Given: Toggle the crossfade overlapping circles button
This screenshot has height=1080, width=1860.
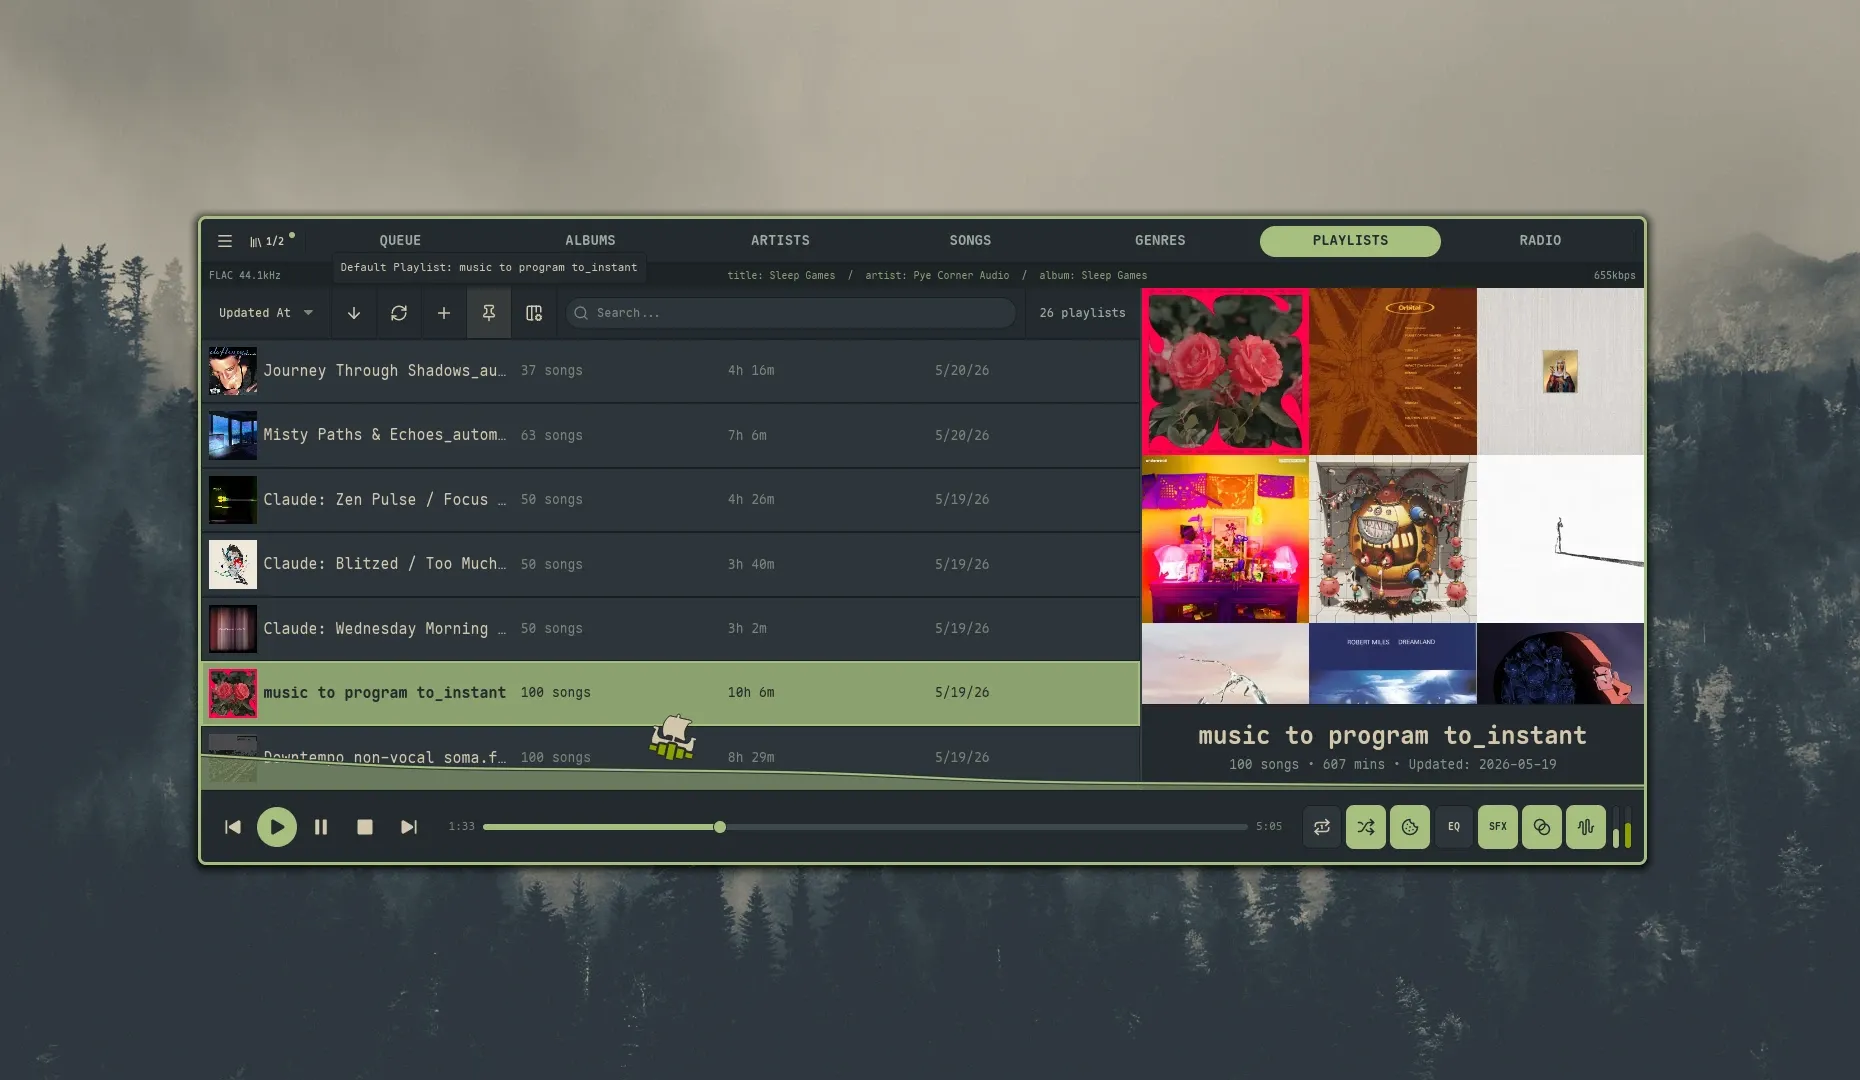Looking at the screenshot, I should click(x=1542, y=827).
